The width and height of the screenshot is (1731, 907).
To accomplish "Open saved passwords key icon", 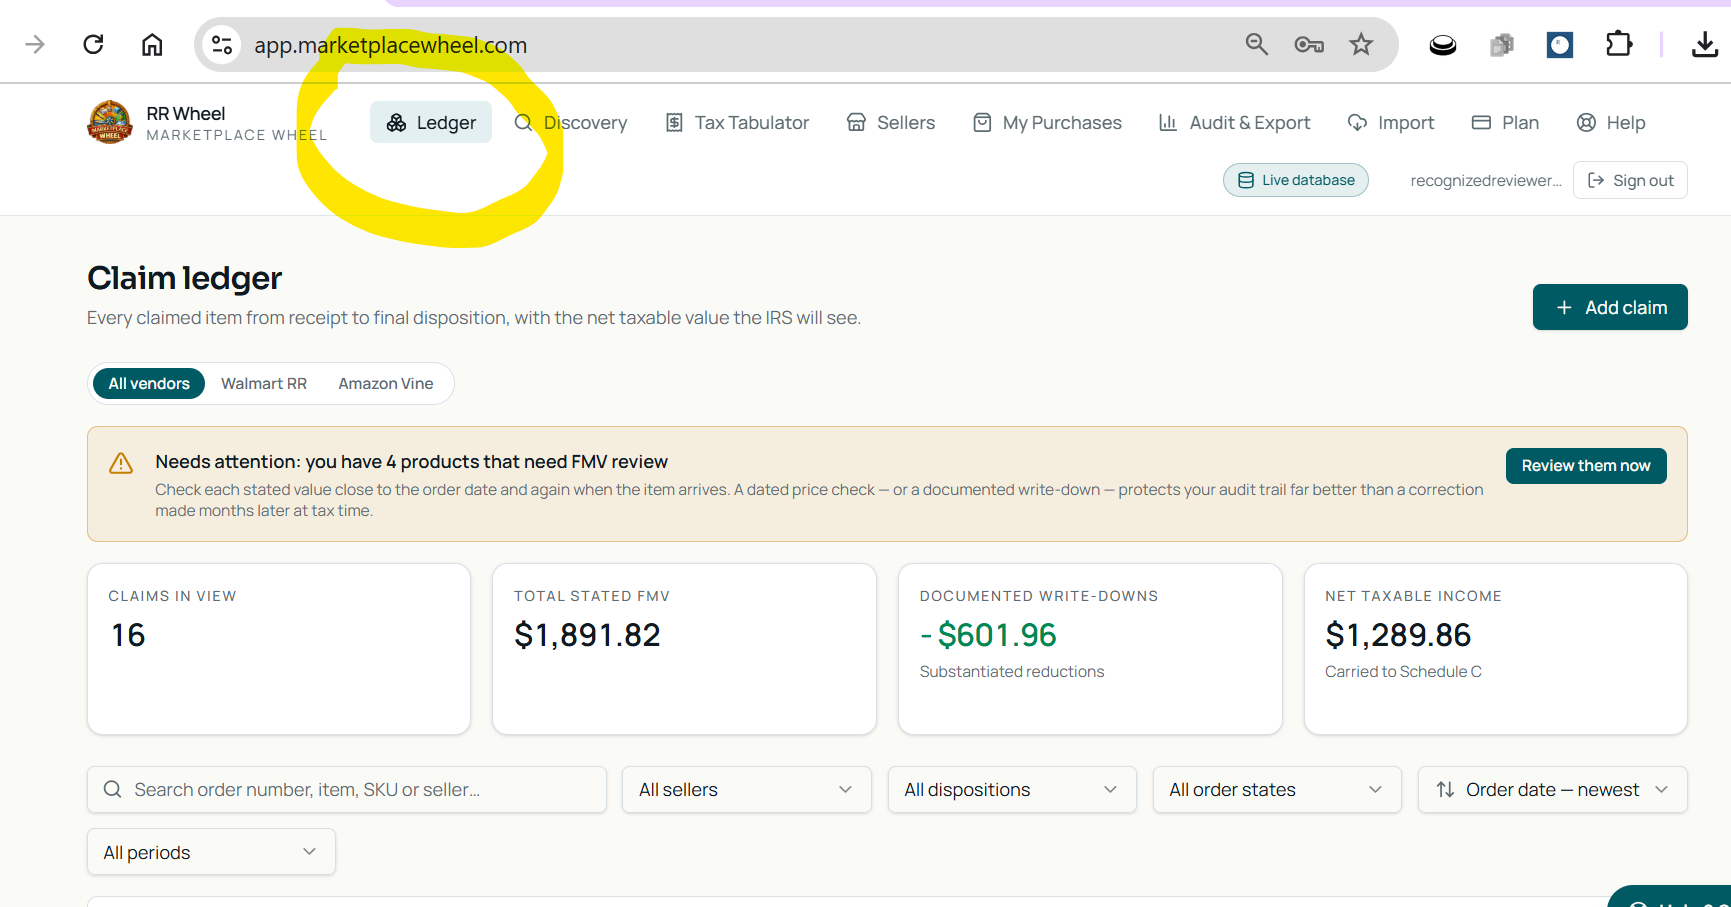I will tap(1309, 44).
